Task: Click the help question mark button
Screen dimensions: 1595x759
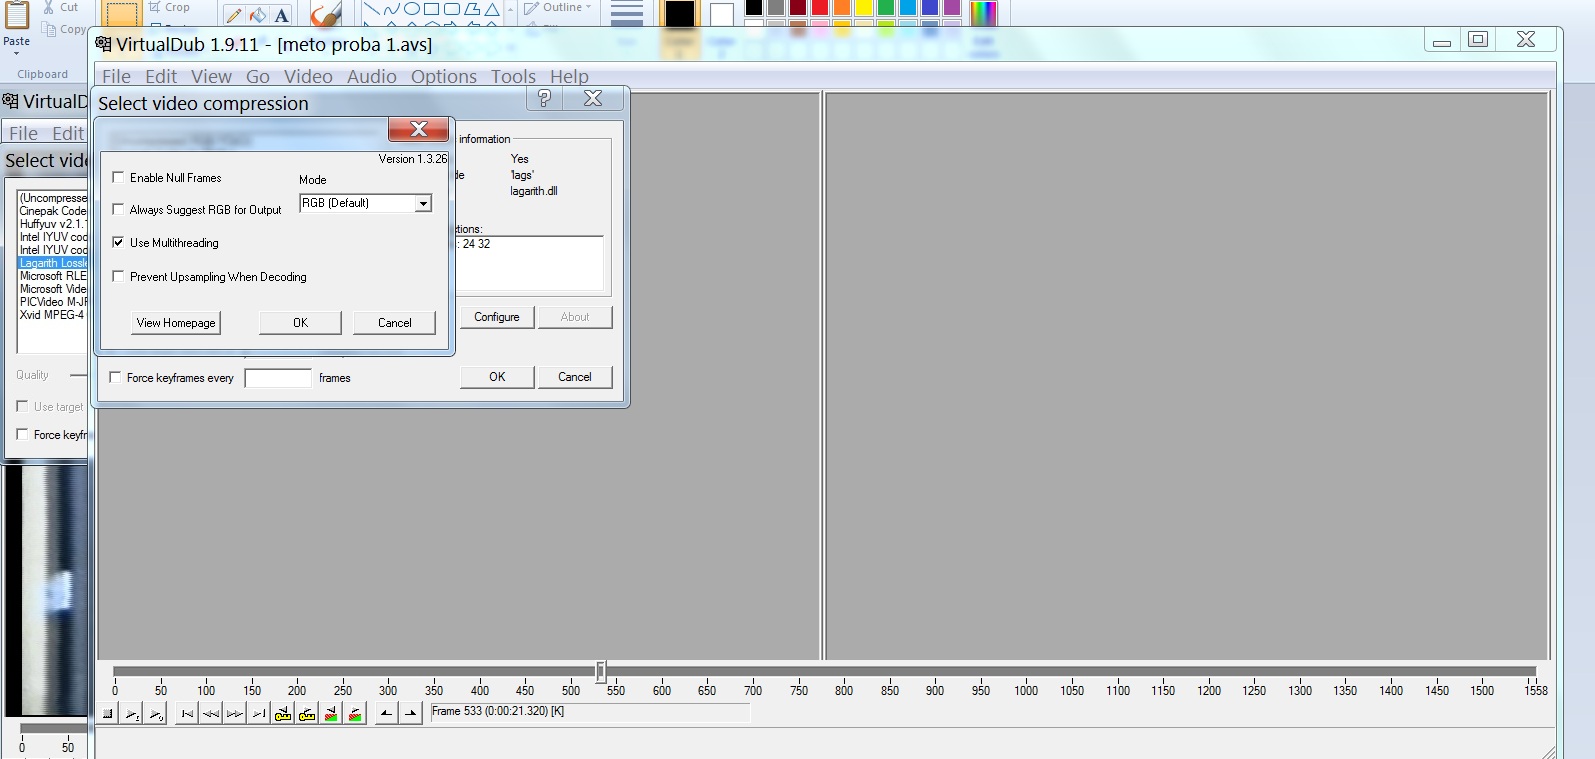Action: [x=544, y=98]
